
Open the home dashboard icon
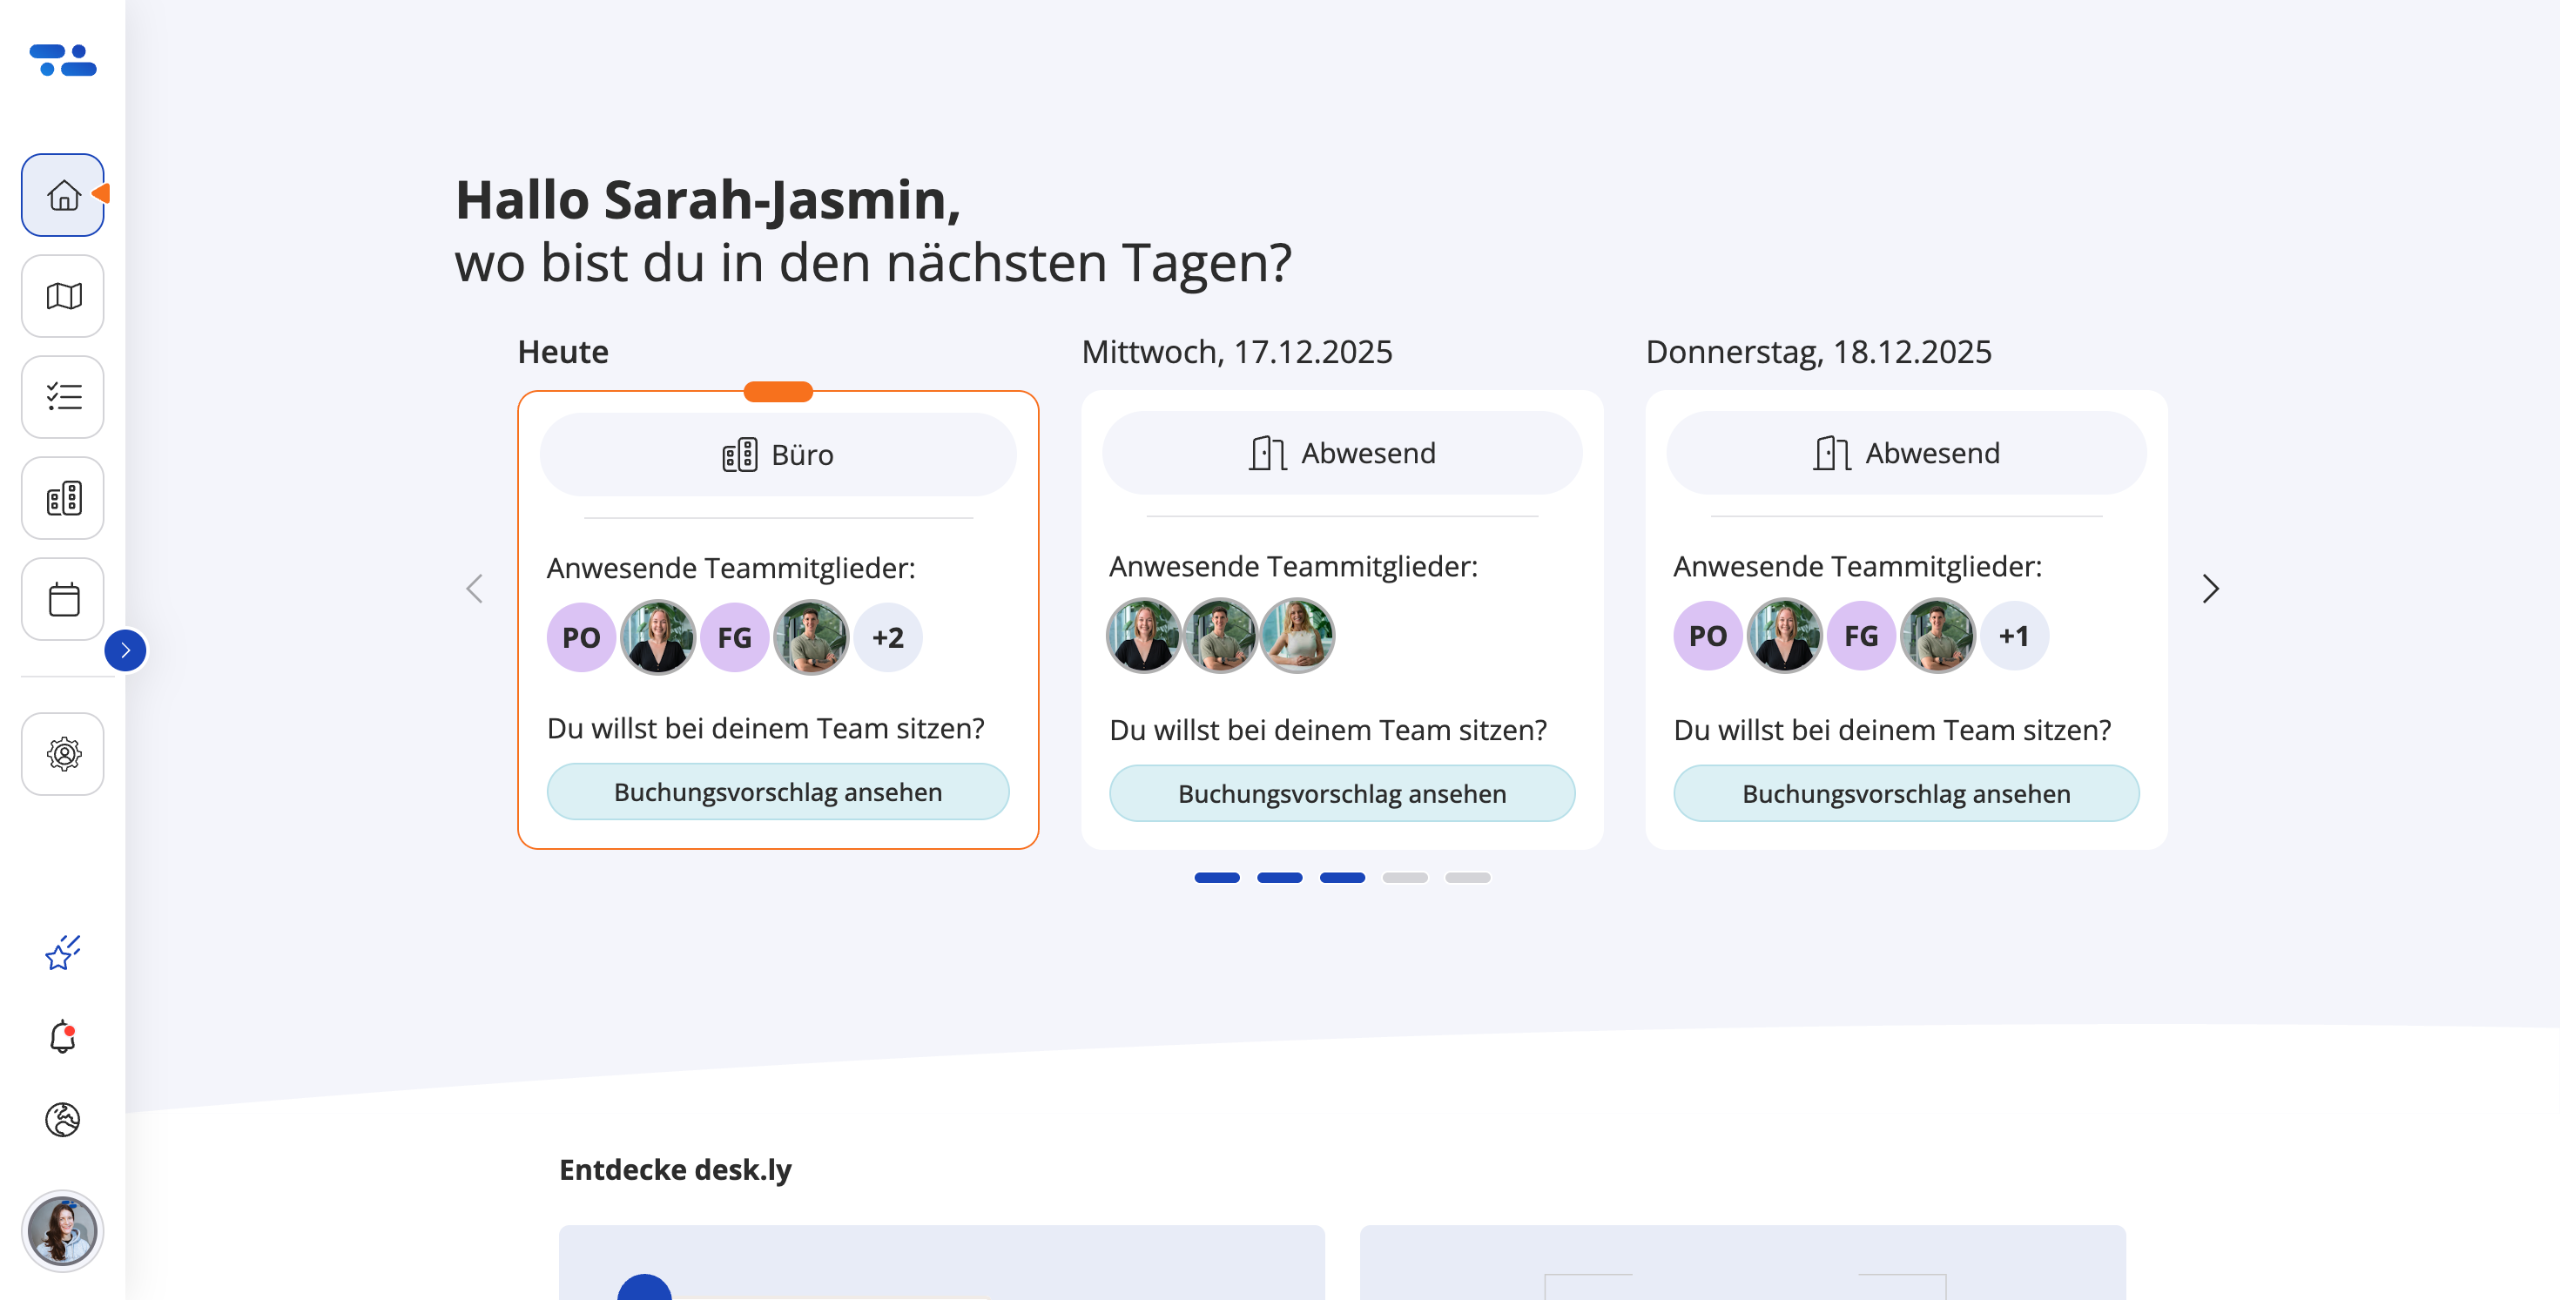63,195
